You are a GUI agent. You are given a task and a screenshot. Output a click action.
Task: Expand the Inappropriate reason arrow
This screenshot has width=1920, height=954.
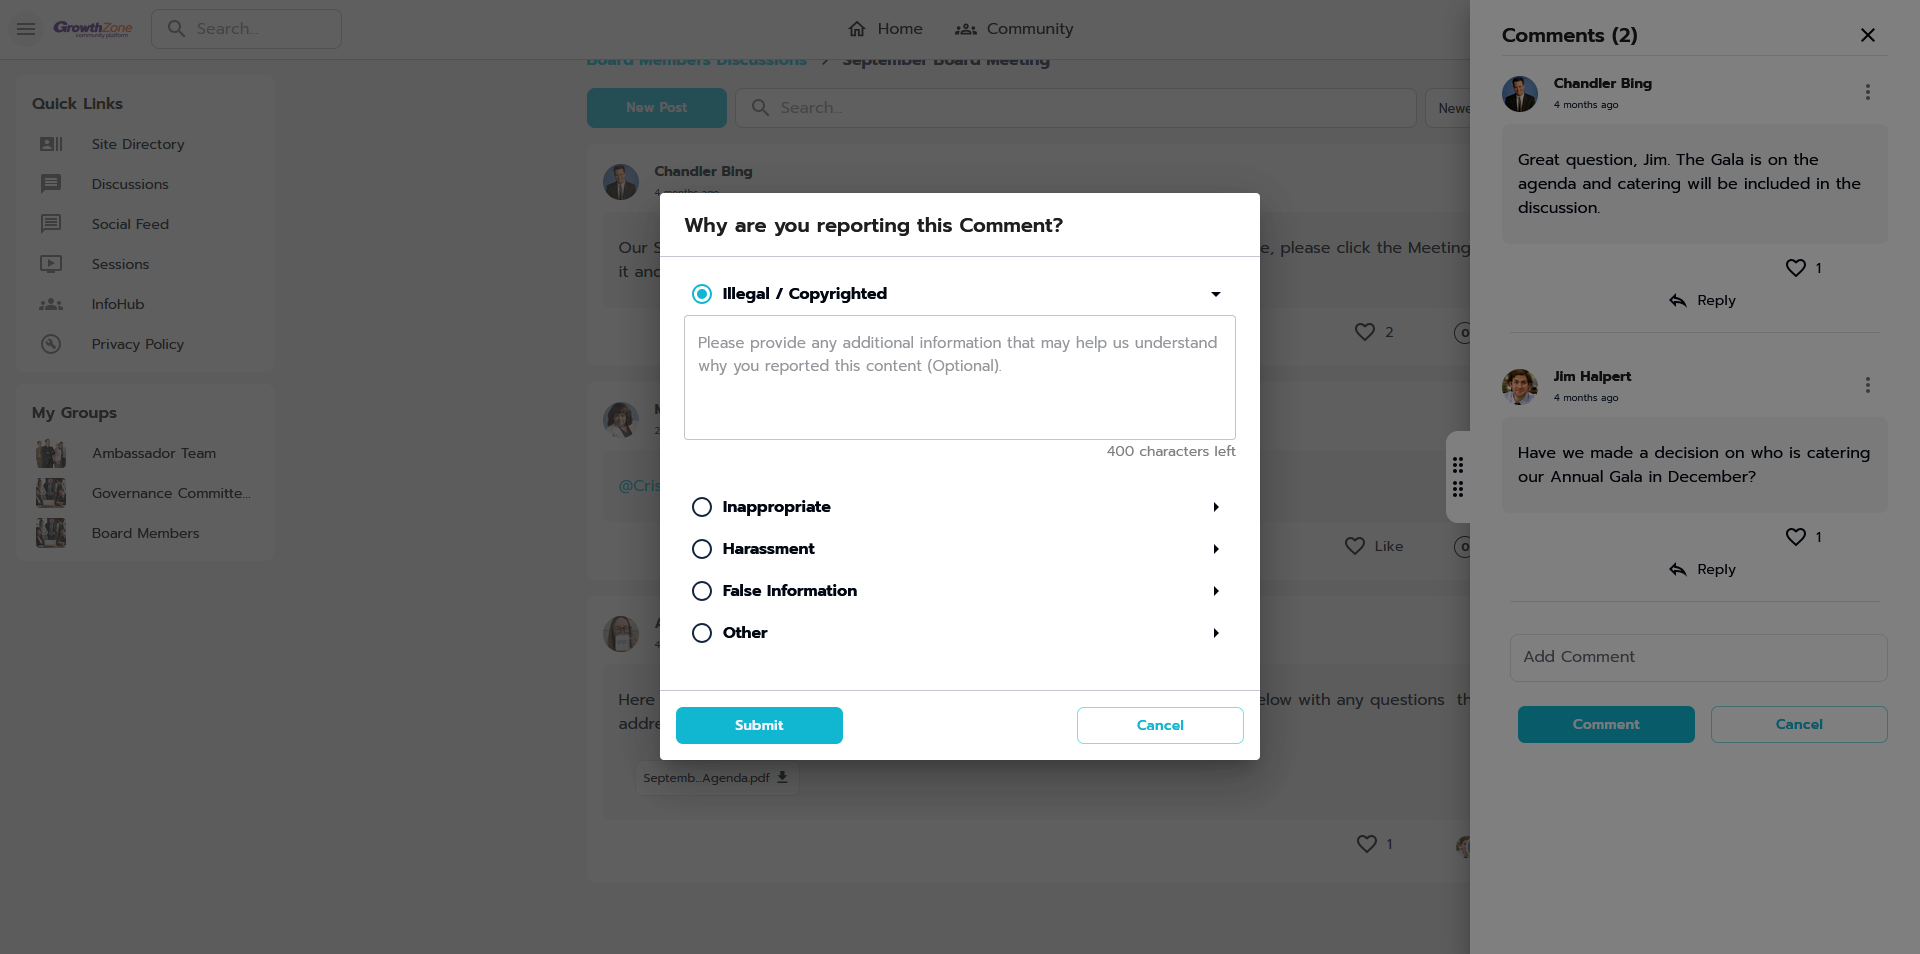(1215, 507)
